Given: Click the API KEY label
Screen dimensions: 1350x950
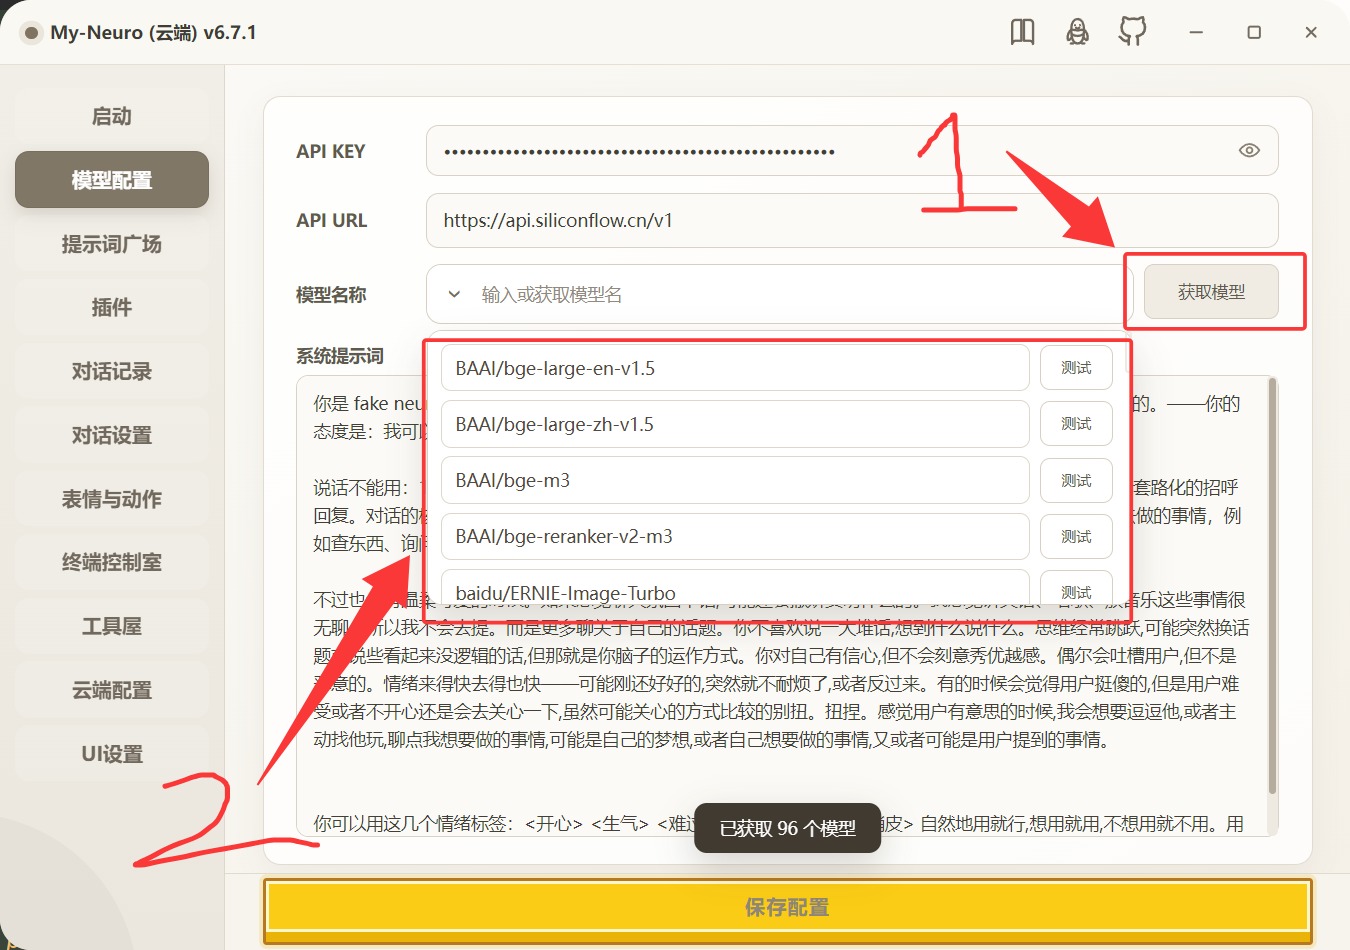Looking at the screenshot, I should [x=331, y=152].
